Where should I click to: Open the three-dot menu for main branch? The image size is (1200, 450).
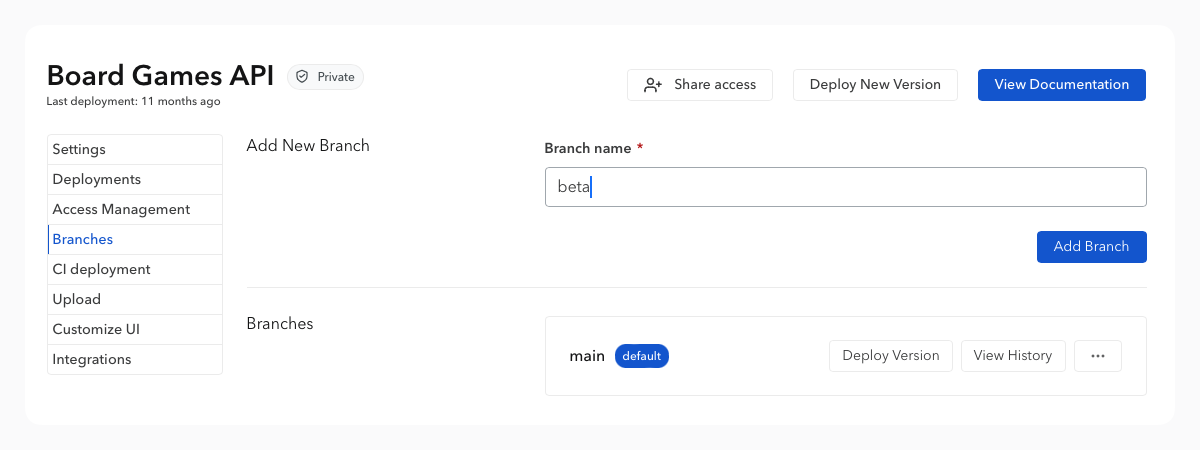click(x=1097, y=356)
